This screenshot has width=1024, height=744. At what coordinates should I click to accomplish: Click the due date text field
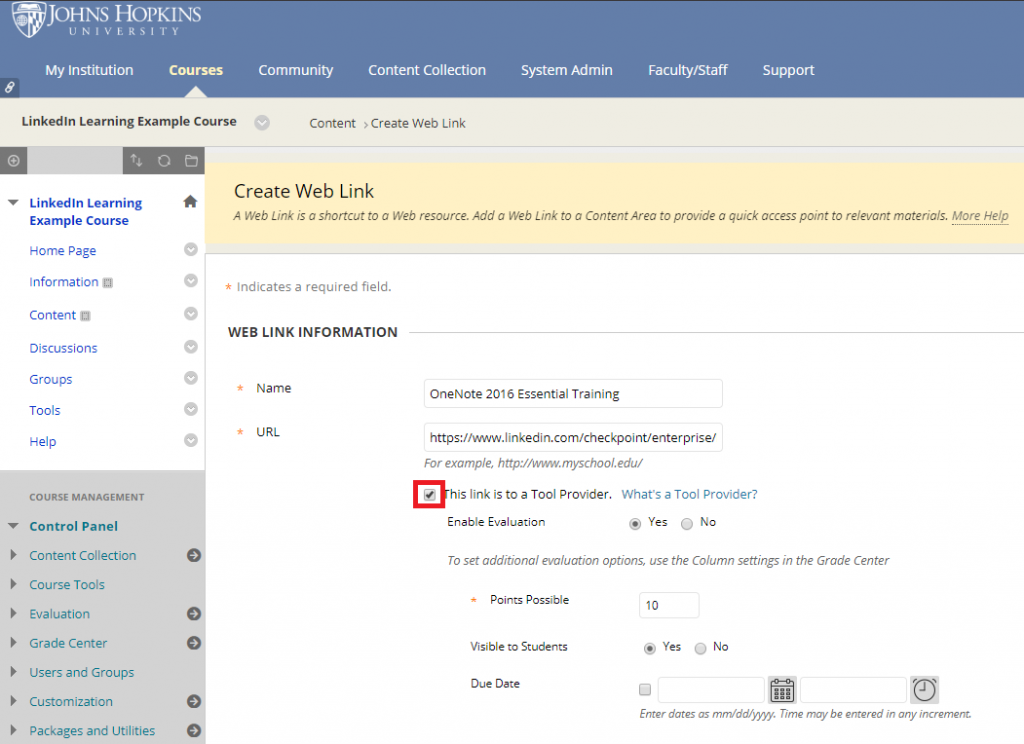[x=711, y=690]
